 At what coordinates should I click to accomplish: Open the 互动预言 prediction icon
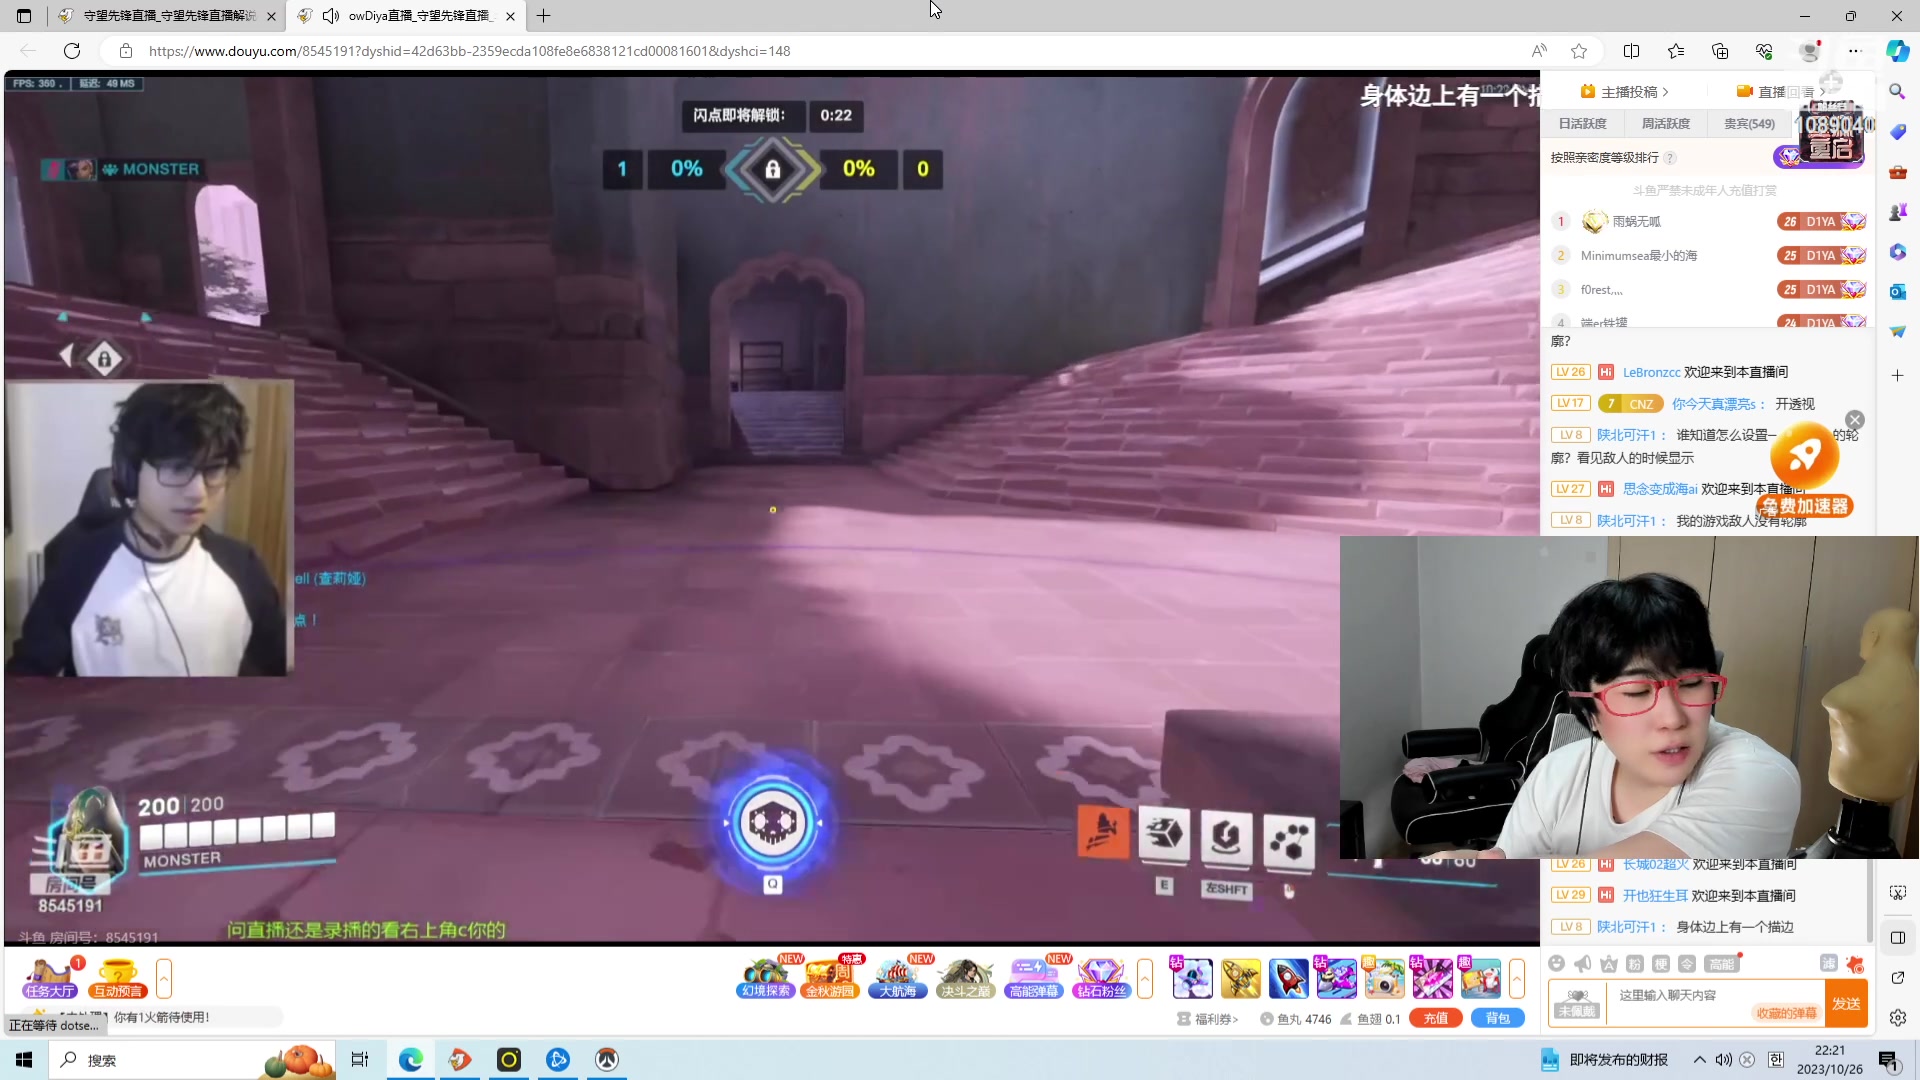(118, 978)
